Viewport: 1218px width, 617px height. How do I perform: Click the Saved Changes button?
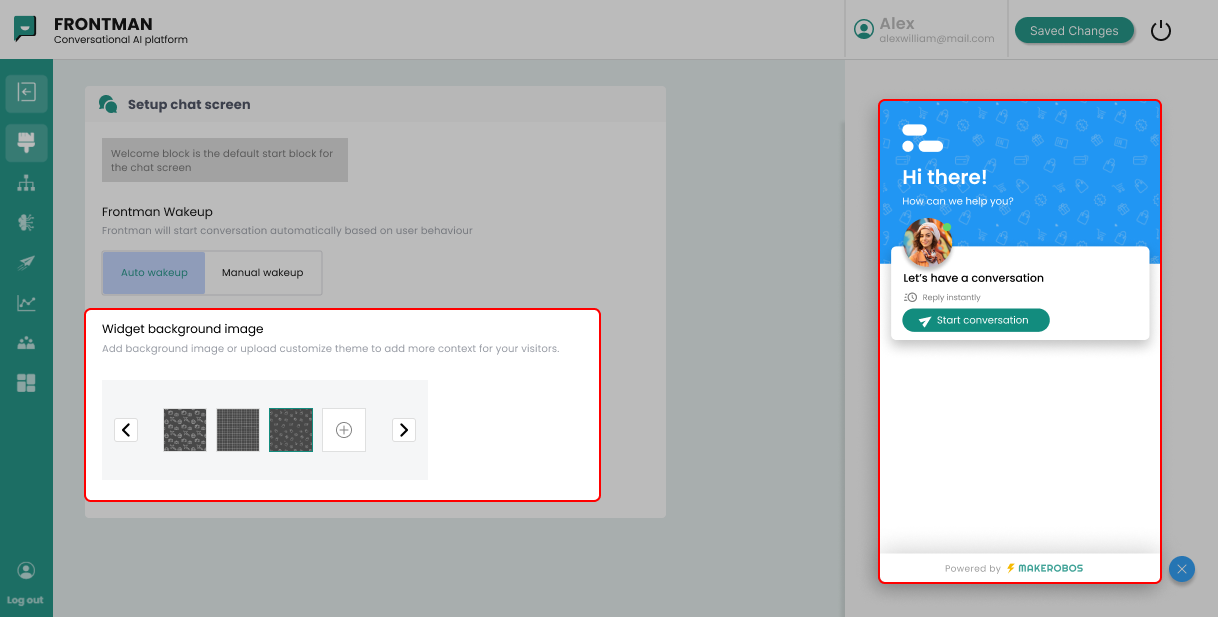tap(1074, 31)
